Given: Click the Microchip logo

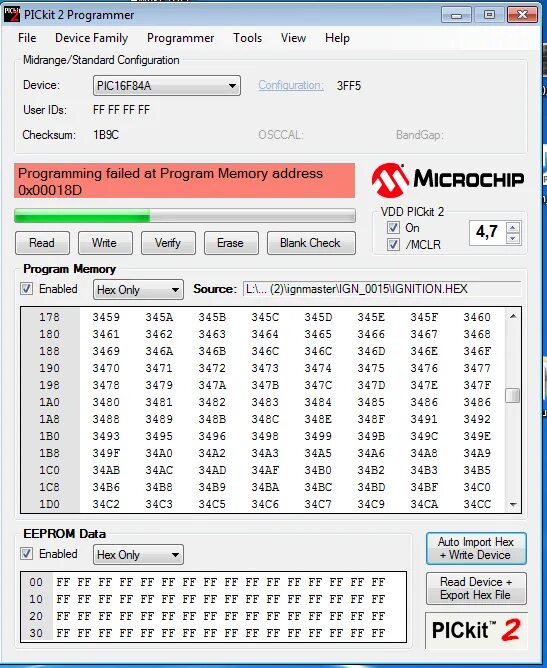Looking at the screenshot, I should coord(447,179).
